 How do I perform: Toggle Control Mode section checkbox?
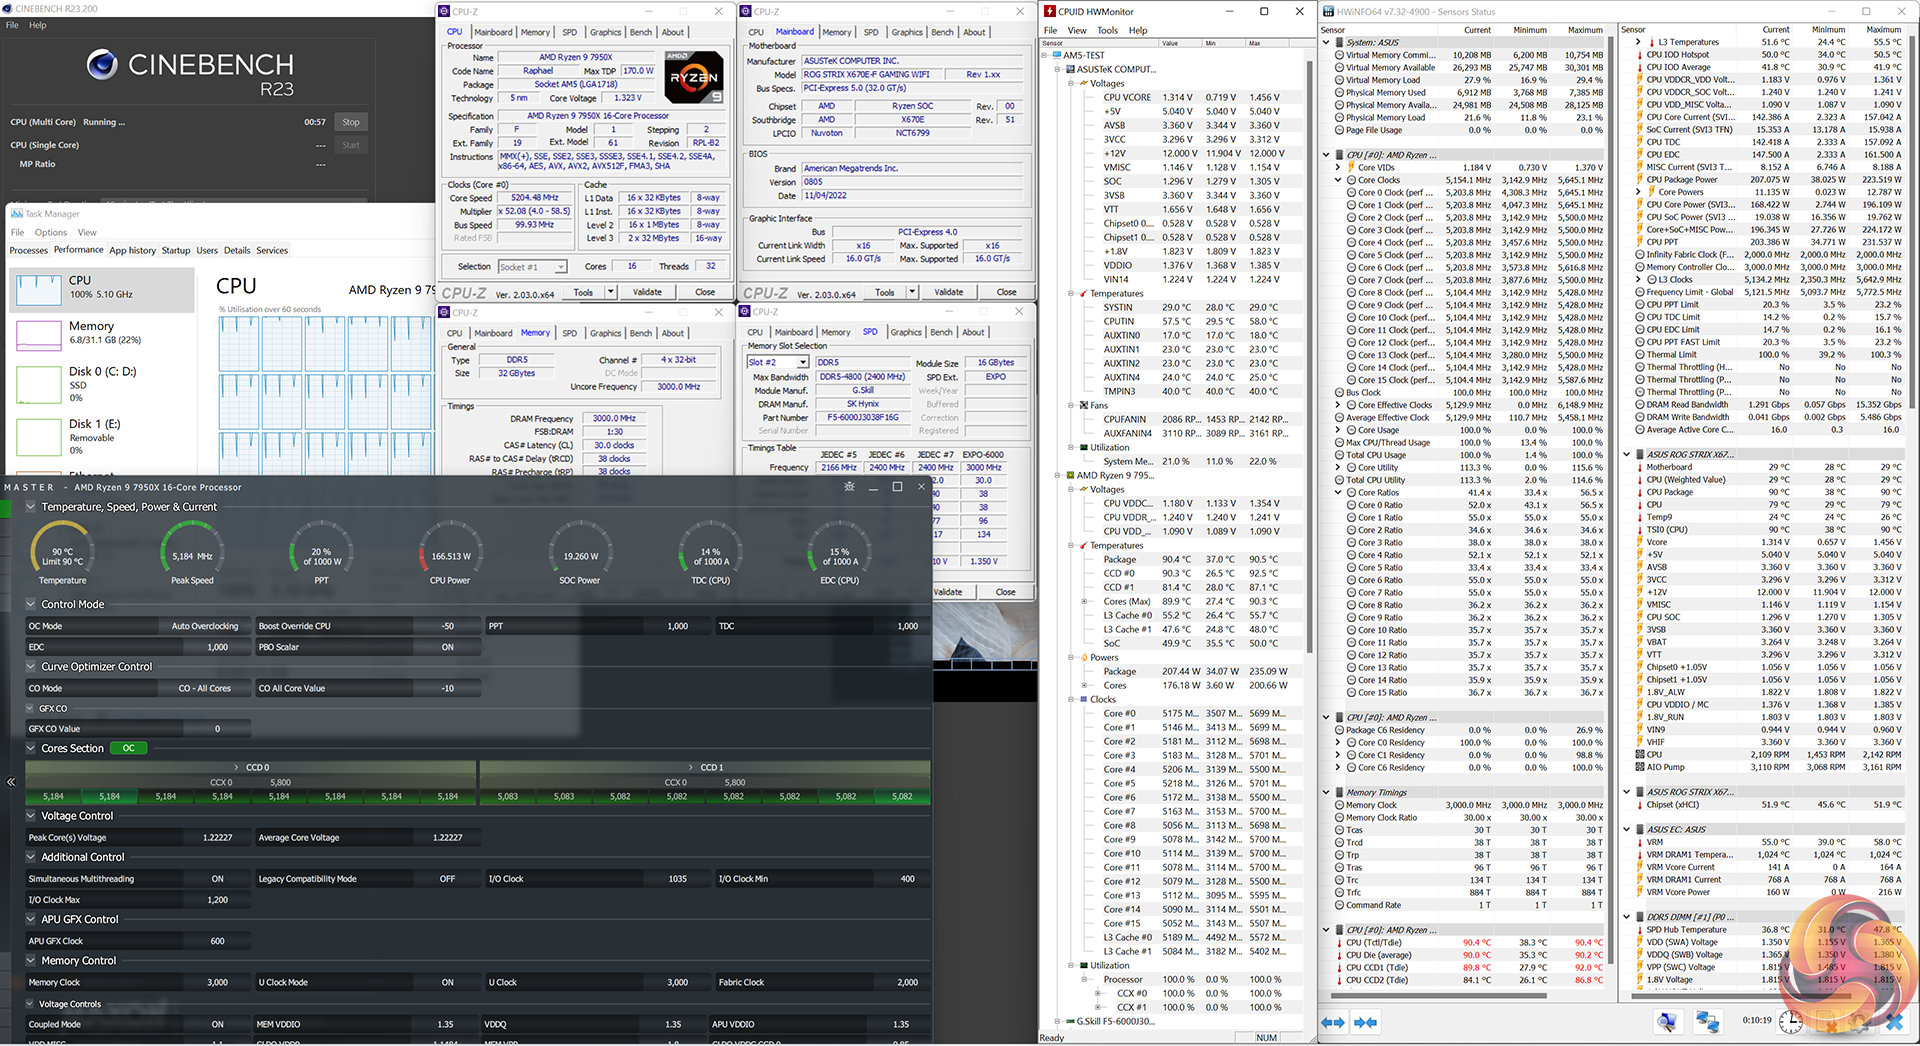point(31,605)
